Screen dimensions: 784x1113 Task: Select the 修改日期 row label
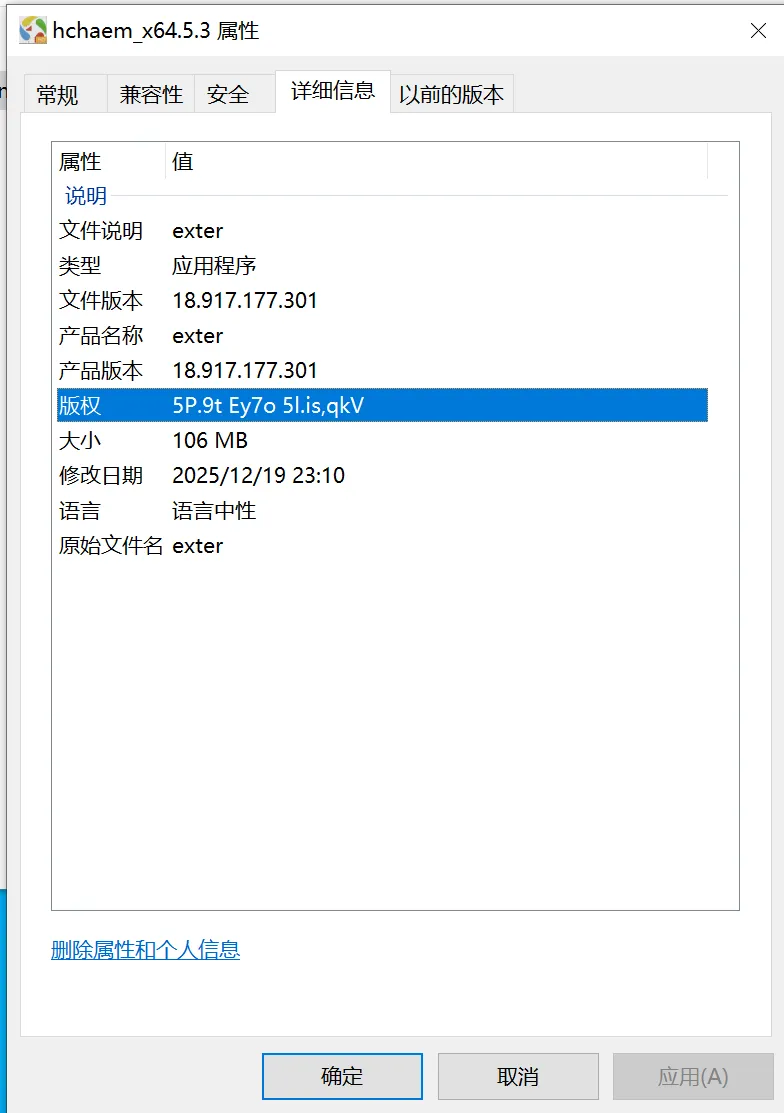[x=101, y=476]
